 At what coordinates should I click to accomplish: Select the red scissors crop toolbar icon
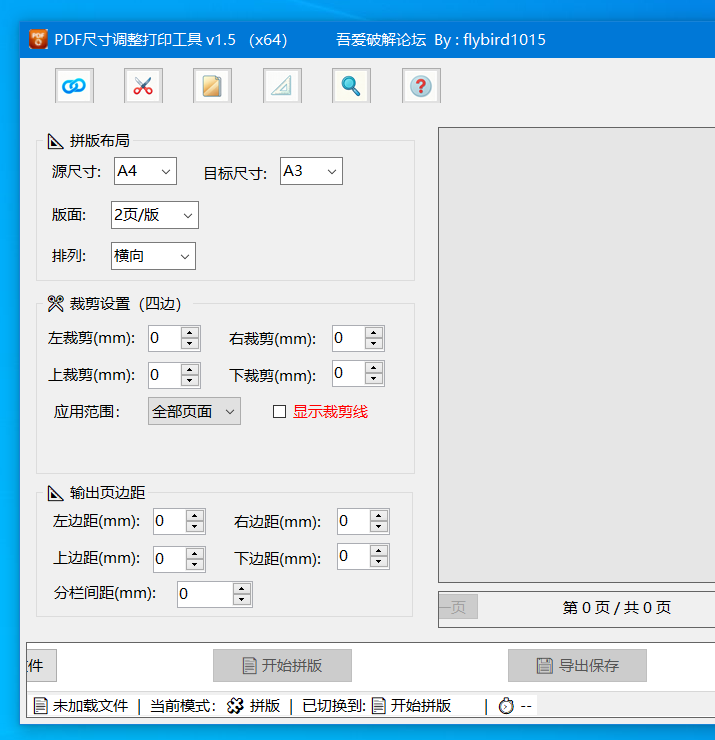[x=143, y=85]
